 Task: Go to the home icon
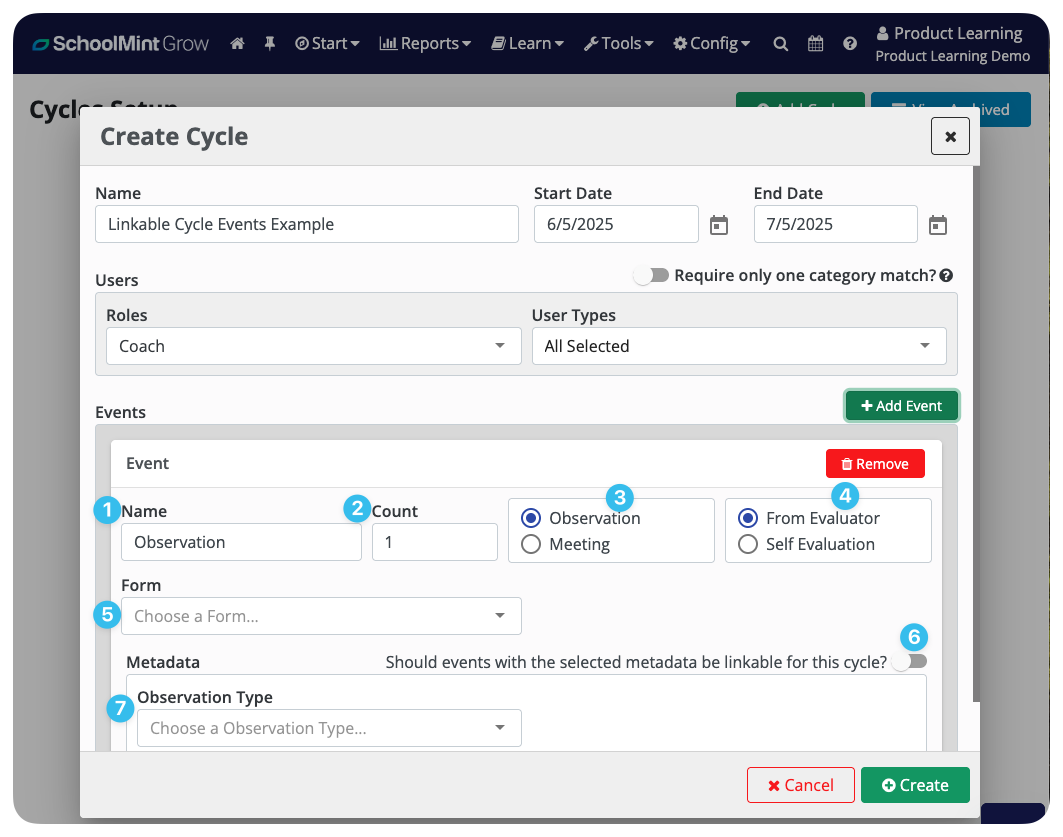[x=237, y=44]
